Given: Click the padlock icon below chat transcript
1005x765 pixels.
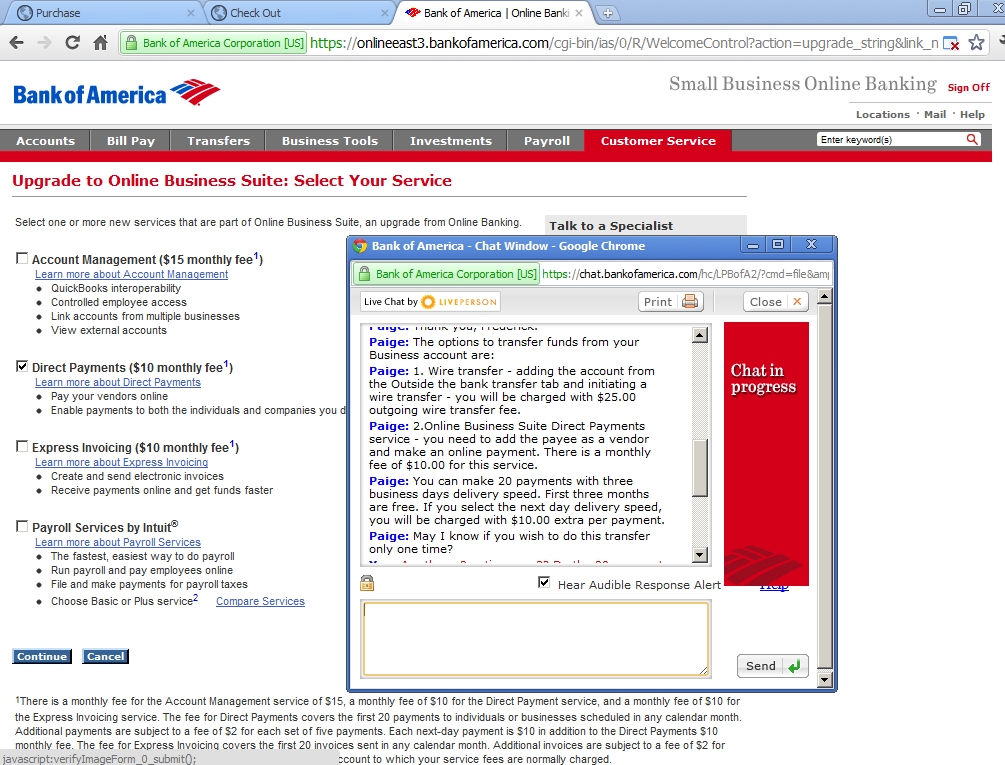Looking at the screenshot, I should click(x=367, y=583).
